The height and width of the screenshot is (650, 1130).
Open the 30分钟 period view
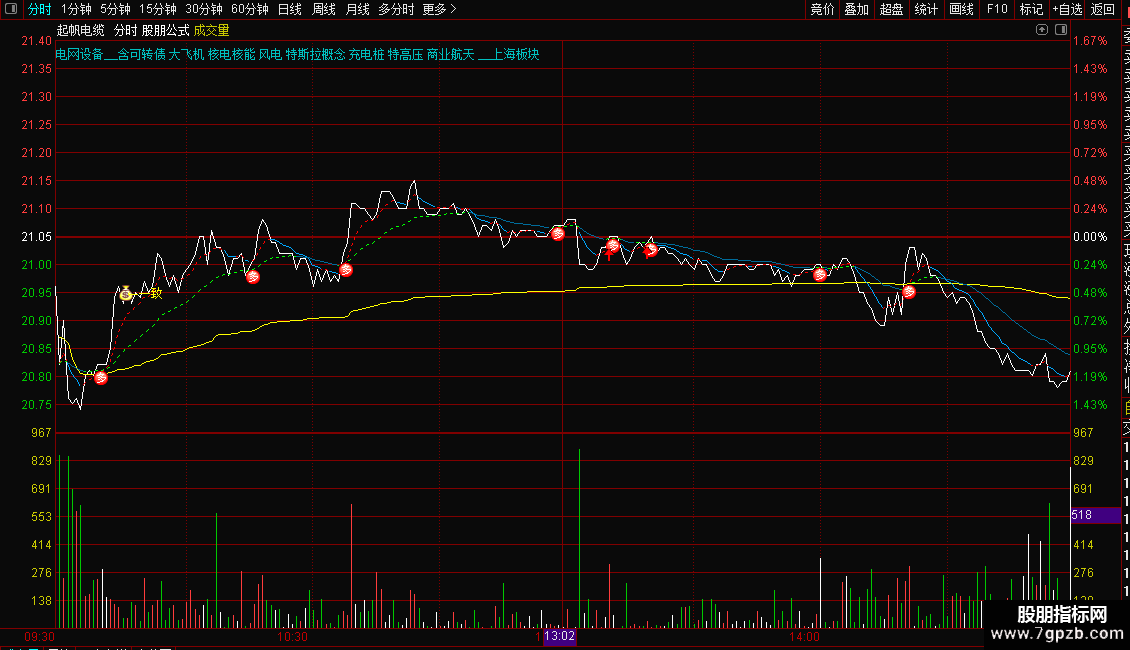(x=204, y=9)
